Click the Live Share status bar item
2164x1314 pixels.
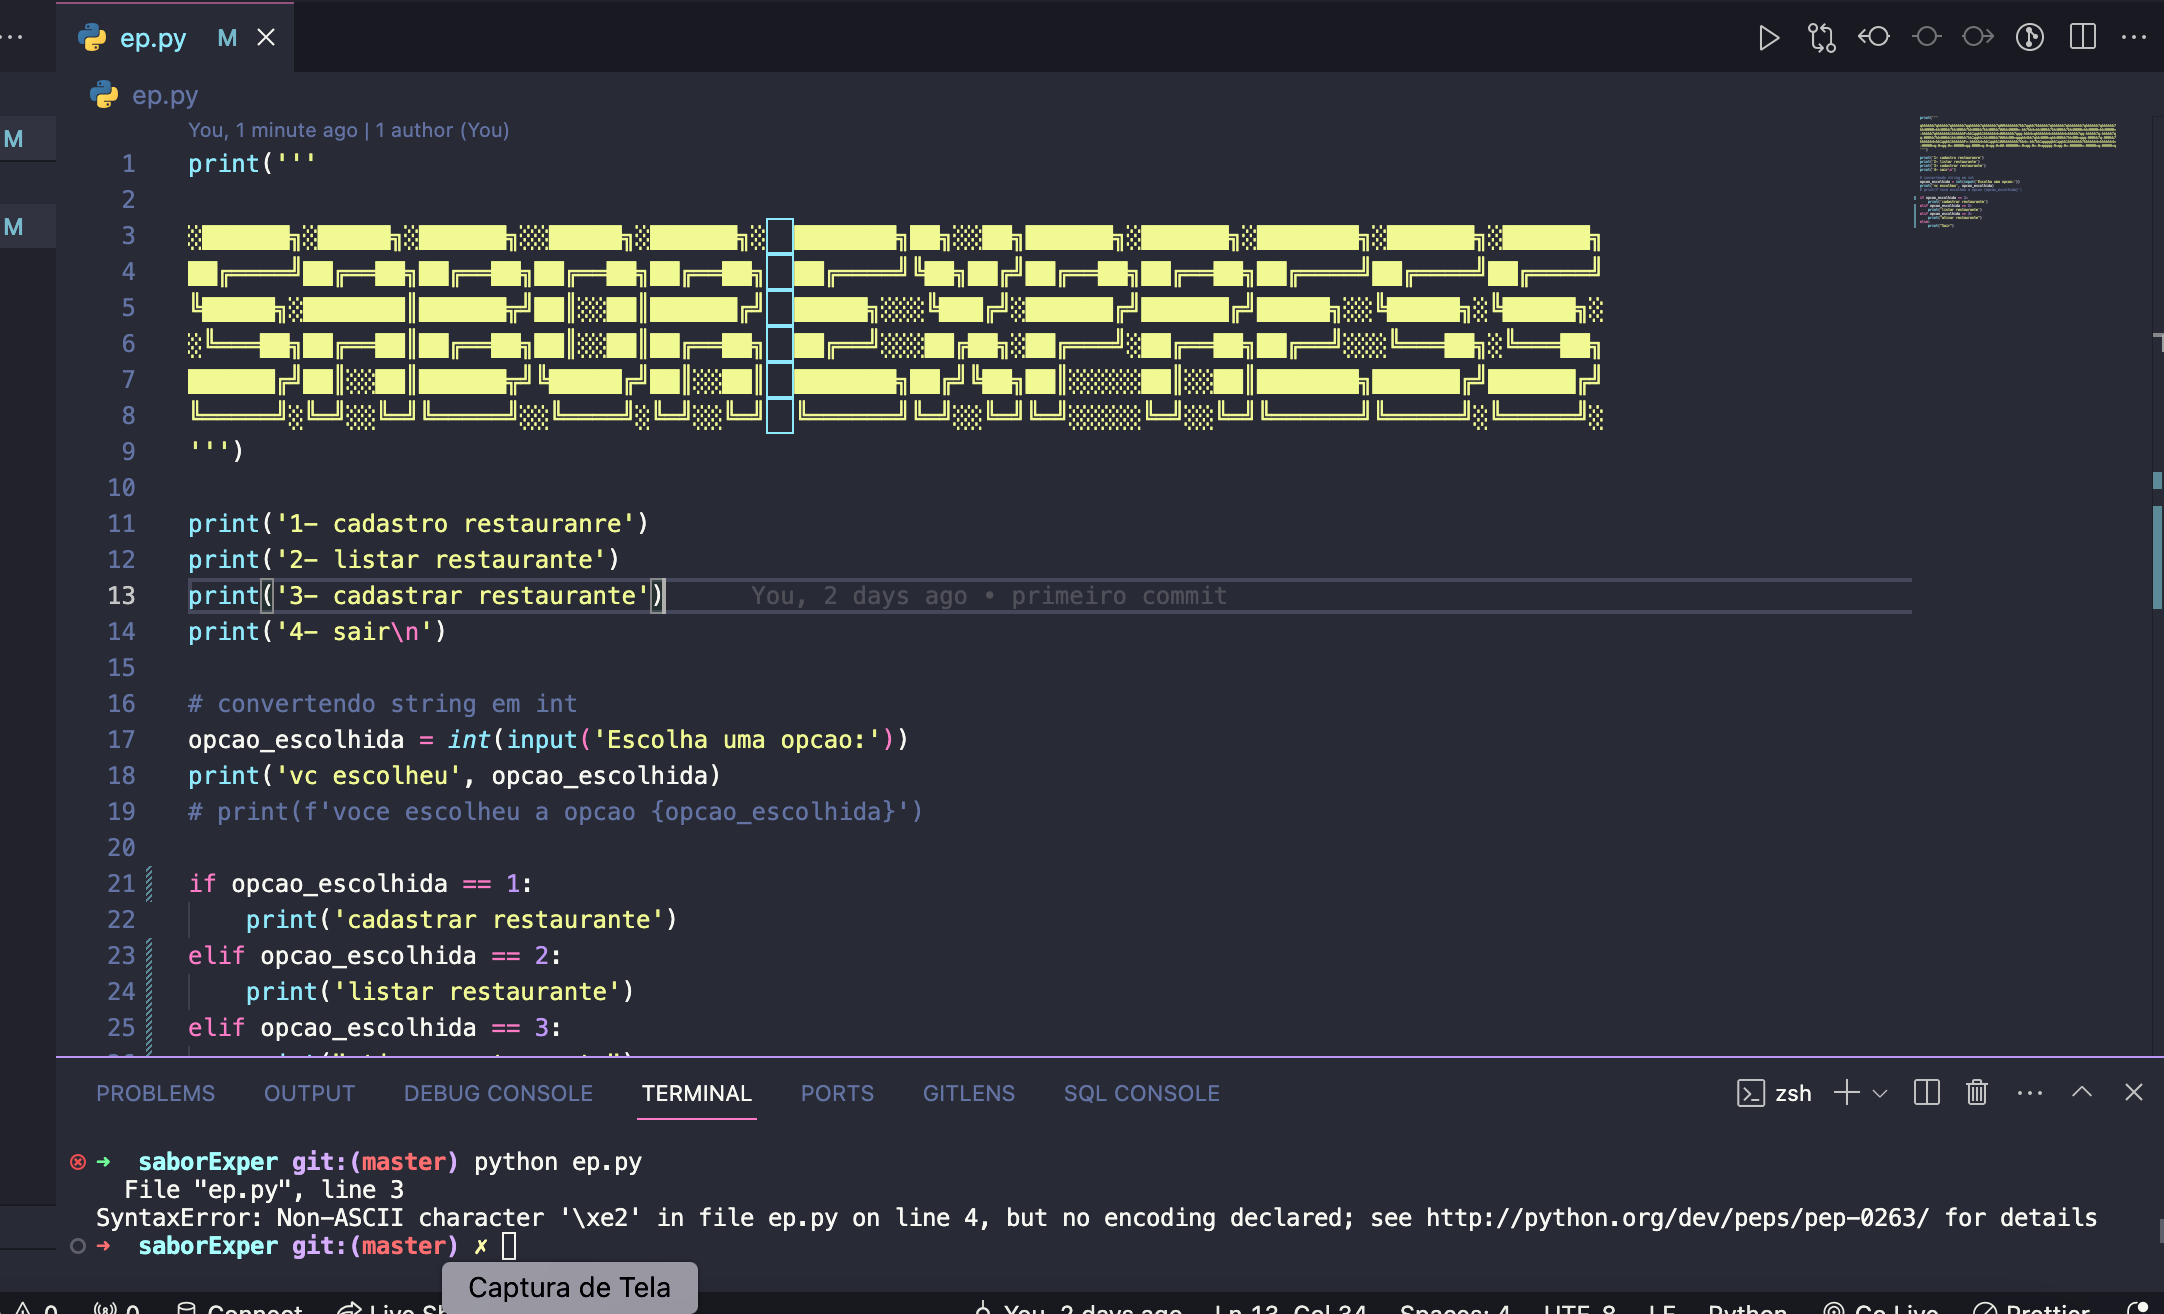pyautogui.click(x=390, y=1308)
